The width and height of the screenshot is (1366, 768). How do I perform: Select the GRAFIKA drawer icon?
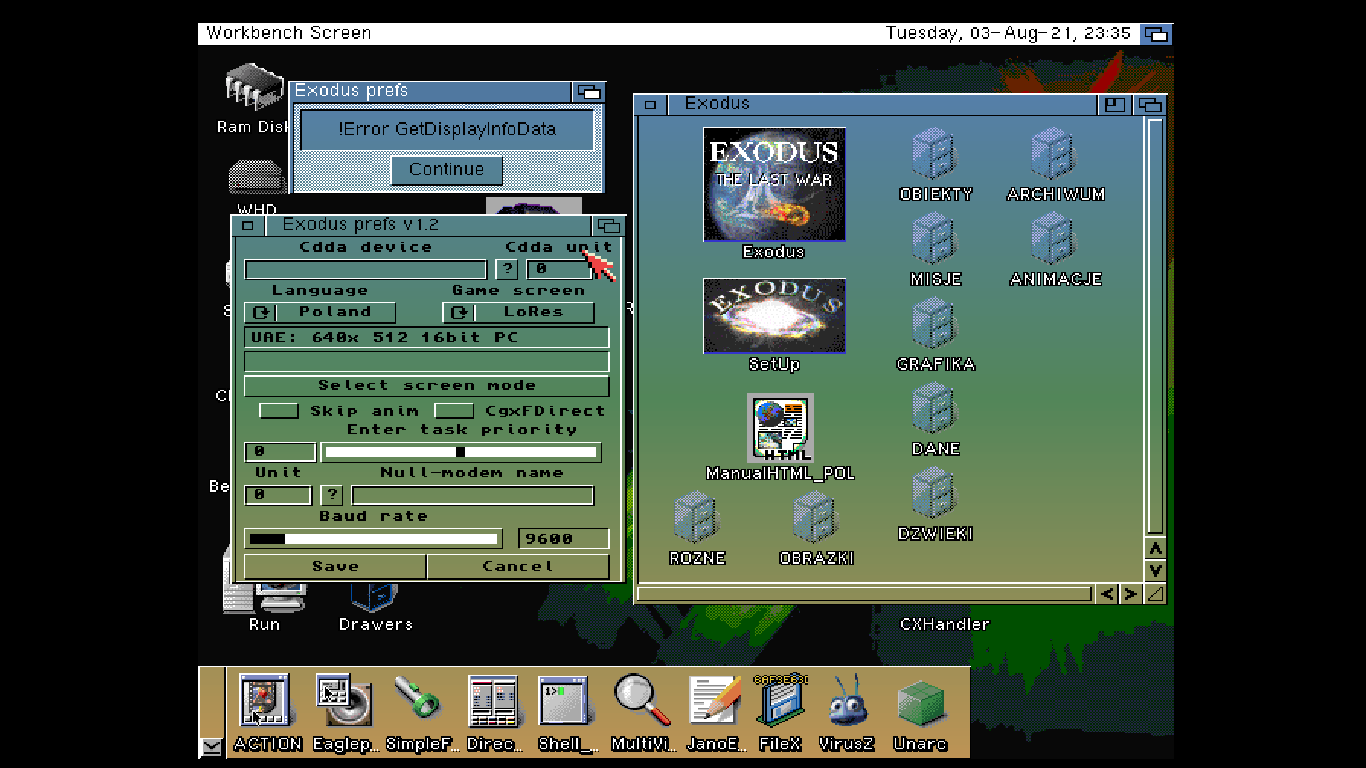point(935,324)
